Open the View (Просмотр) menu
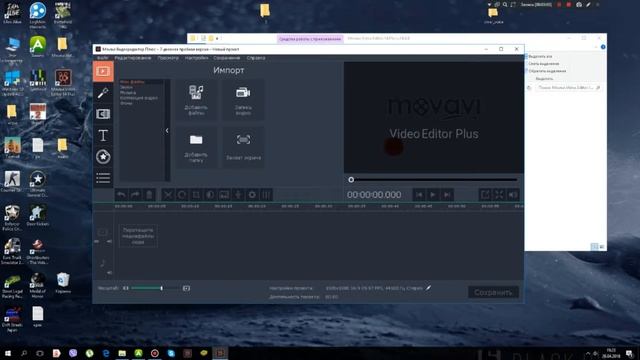The height and width of the screenshot is (360, 640). tap(168, 58)
